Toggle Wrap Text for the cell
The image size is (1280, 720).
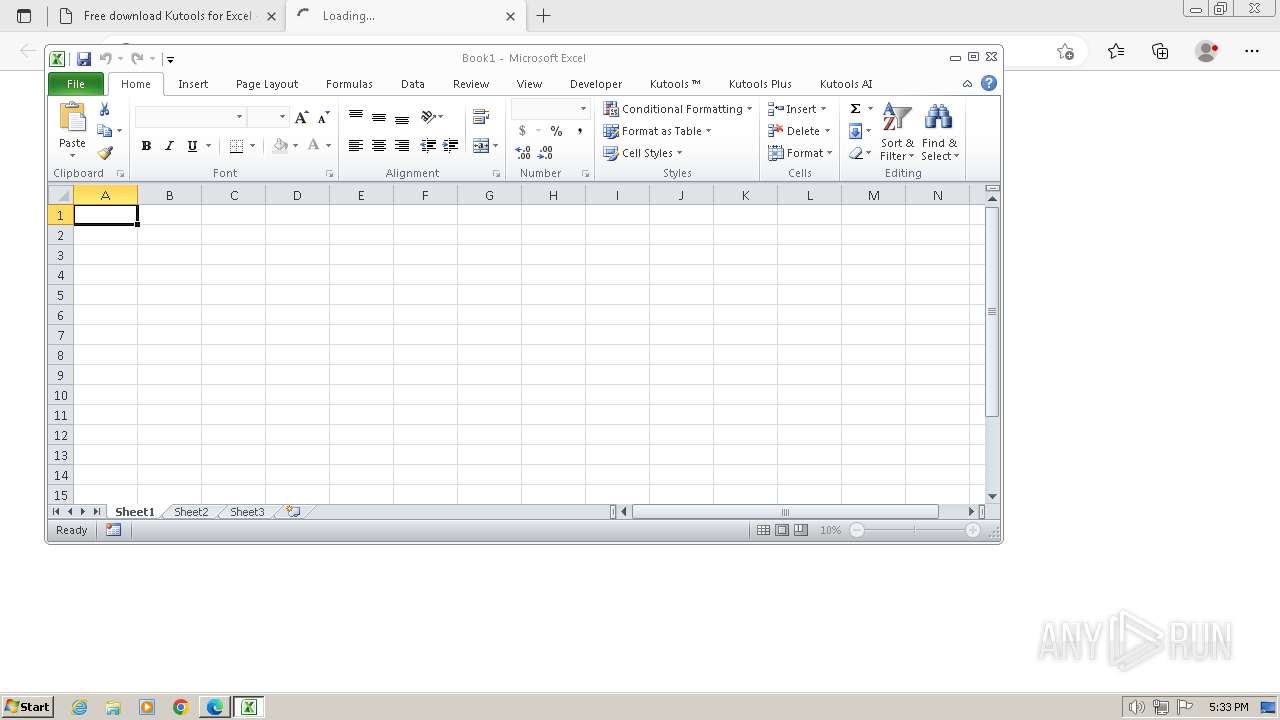point(481,117)
